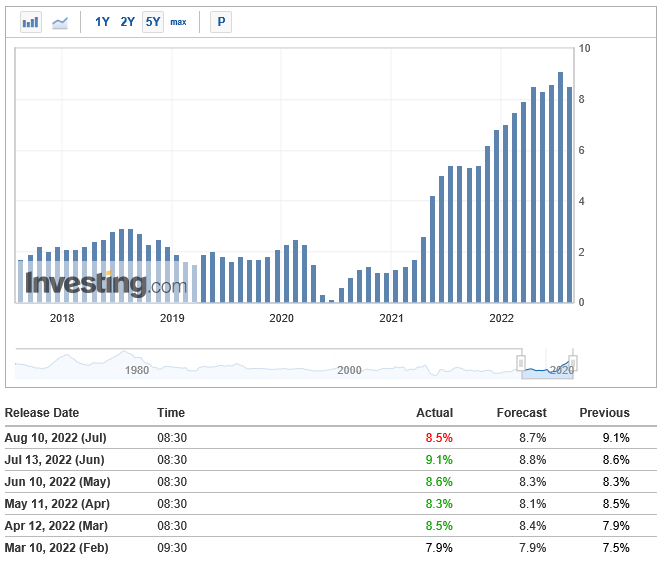Click the 2018 x-axis label

tap(62, 318)
